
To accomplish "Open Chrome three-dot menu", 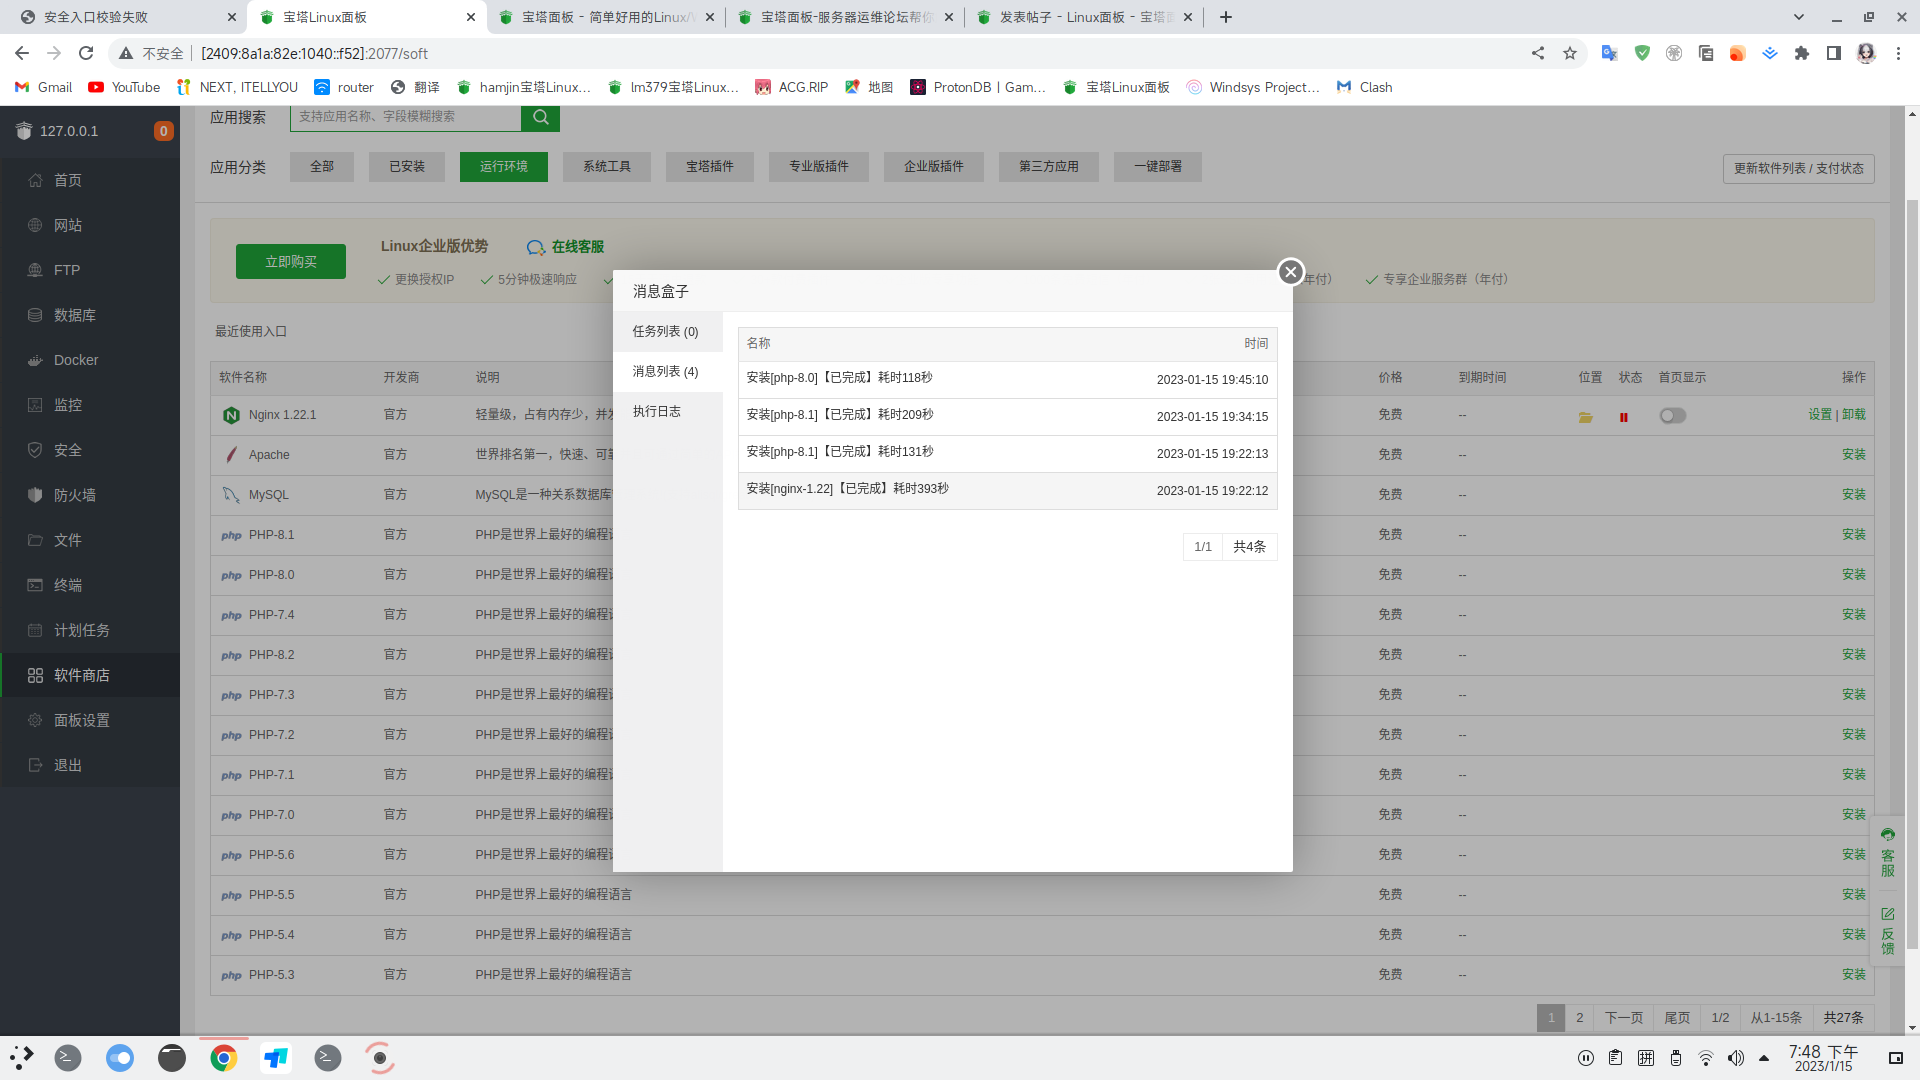I will coord(1898,53).
